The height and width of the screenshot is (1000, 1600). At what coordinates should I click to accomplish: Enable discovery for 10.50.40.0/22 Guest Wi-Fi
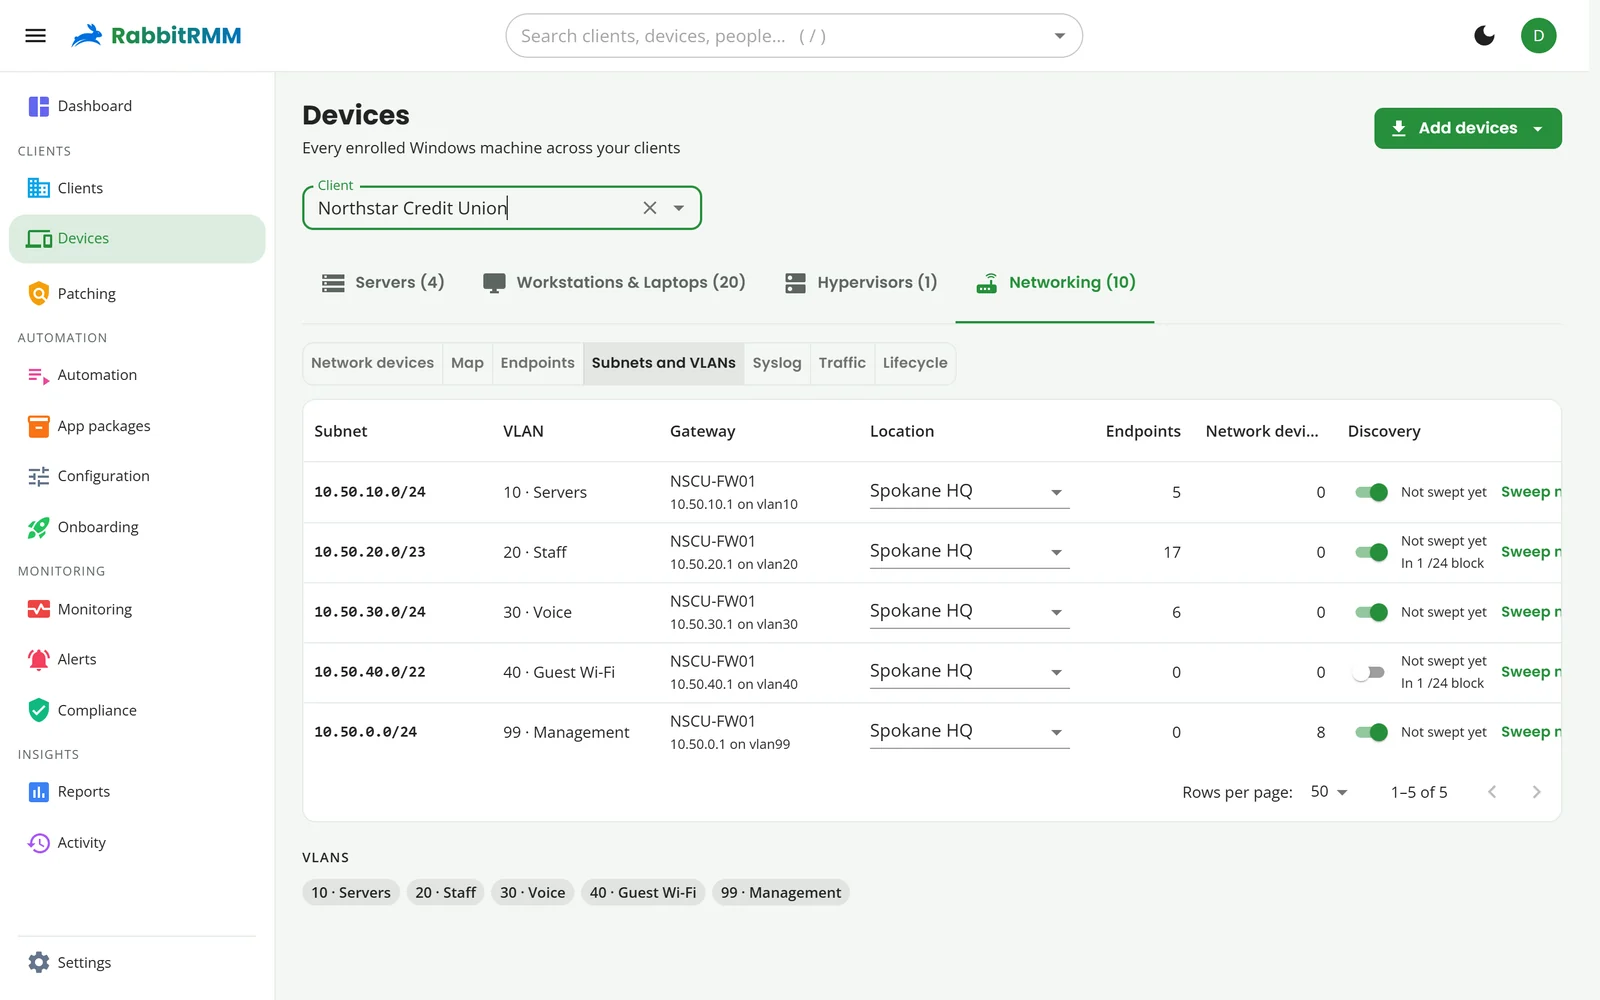click(1368, 672)
